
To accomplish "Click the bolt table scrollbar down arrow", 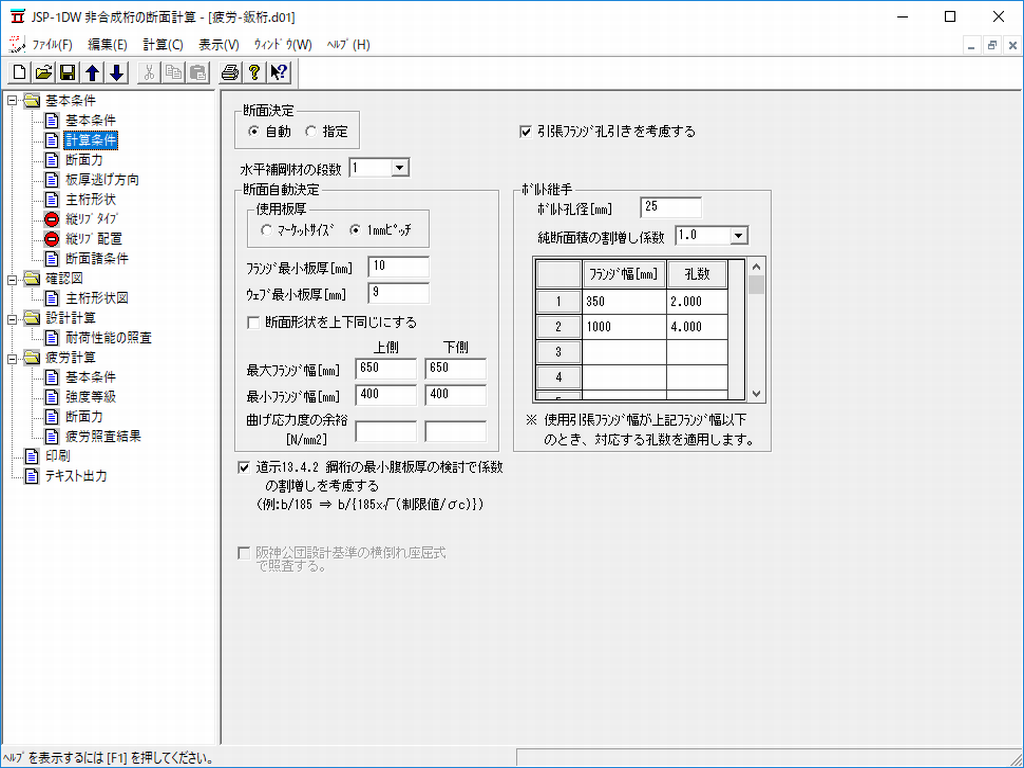I will tap(756, 394).
